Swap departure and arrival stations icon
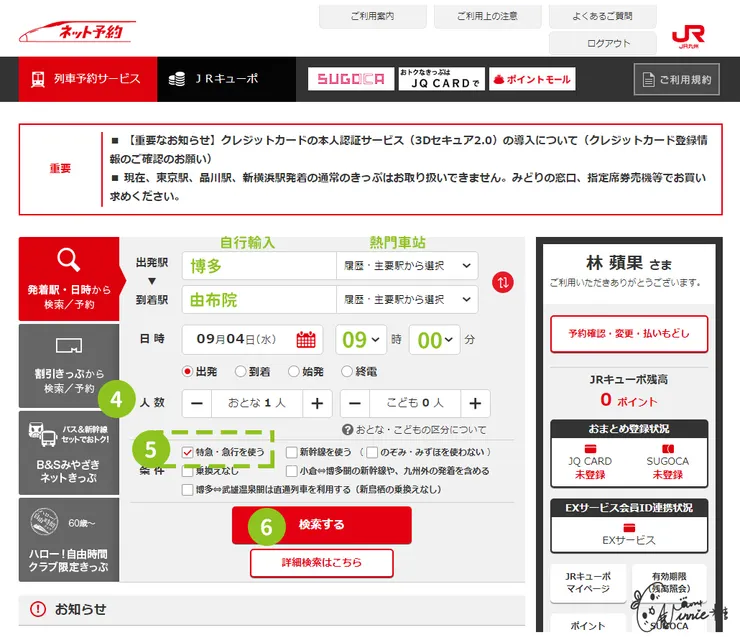The image size is (740, 637). click(x=503, y=283)
